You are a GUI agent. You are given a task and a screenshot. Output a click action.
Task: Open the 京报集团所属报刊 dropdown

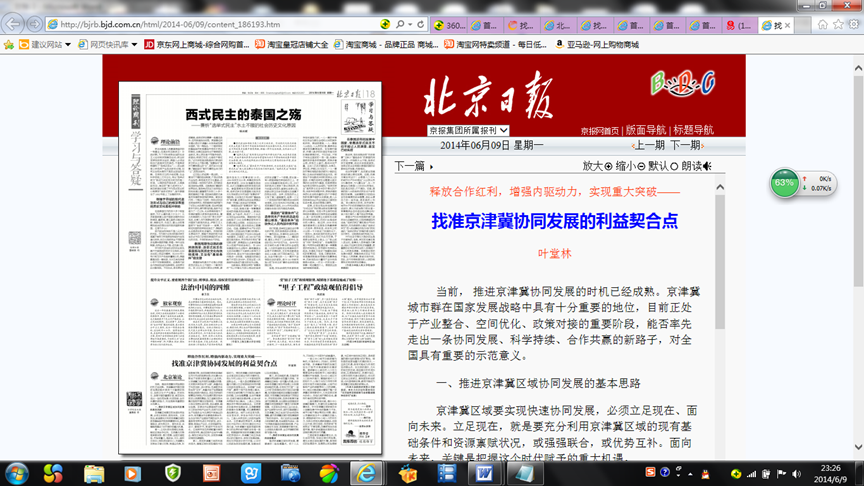click(468, 130)
